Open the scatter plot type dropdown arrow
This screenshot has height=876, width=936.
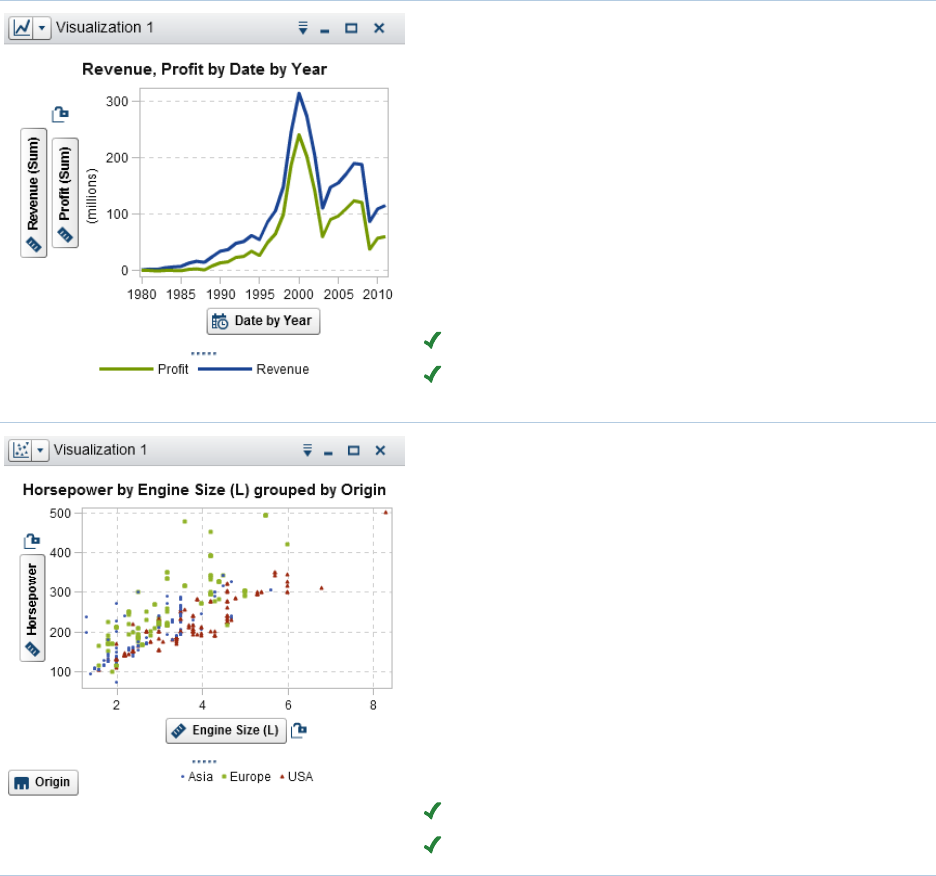(40, 450)
